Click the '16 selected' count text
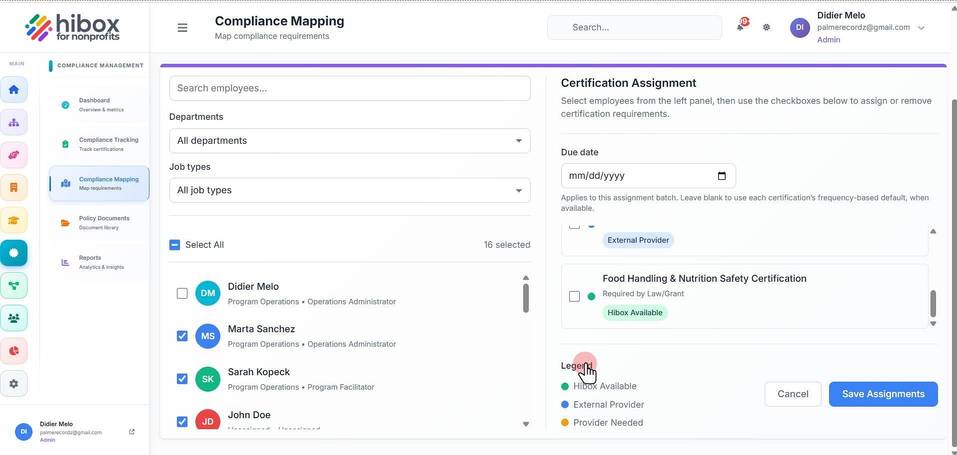The width and height of the screenshot is (957, 455). tap(507, 245)
